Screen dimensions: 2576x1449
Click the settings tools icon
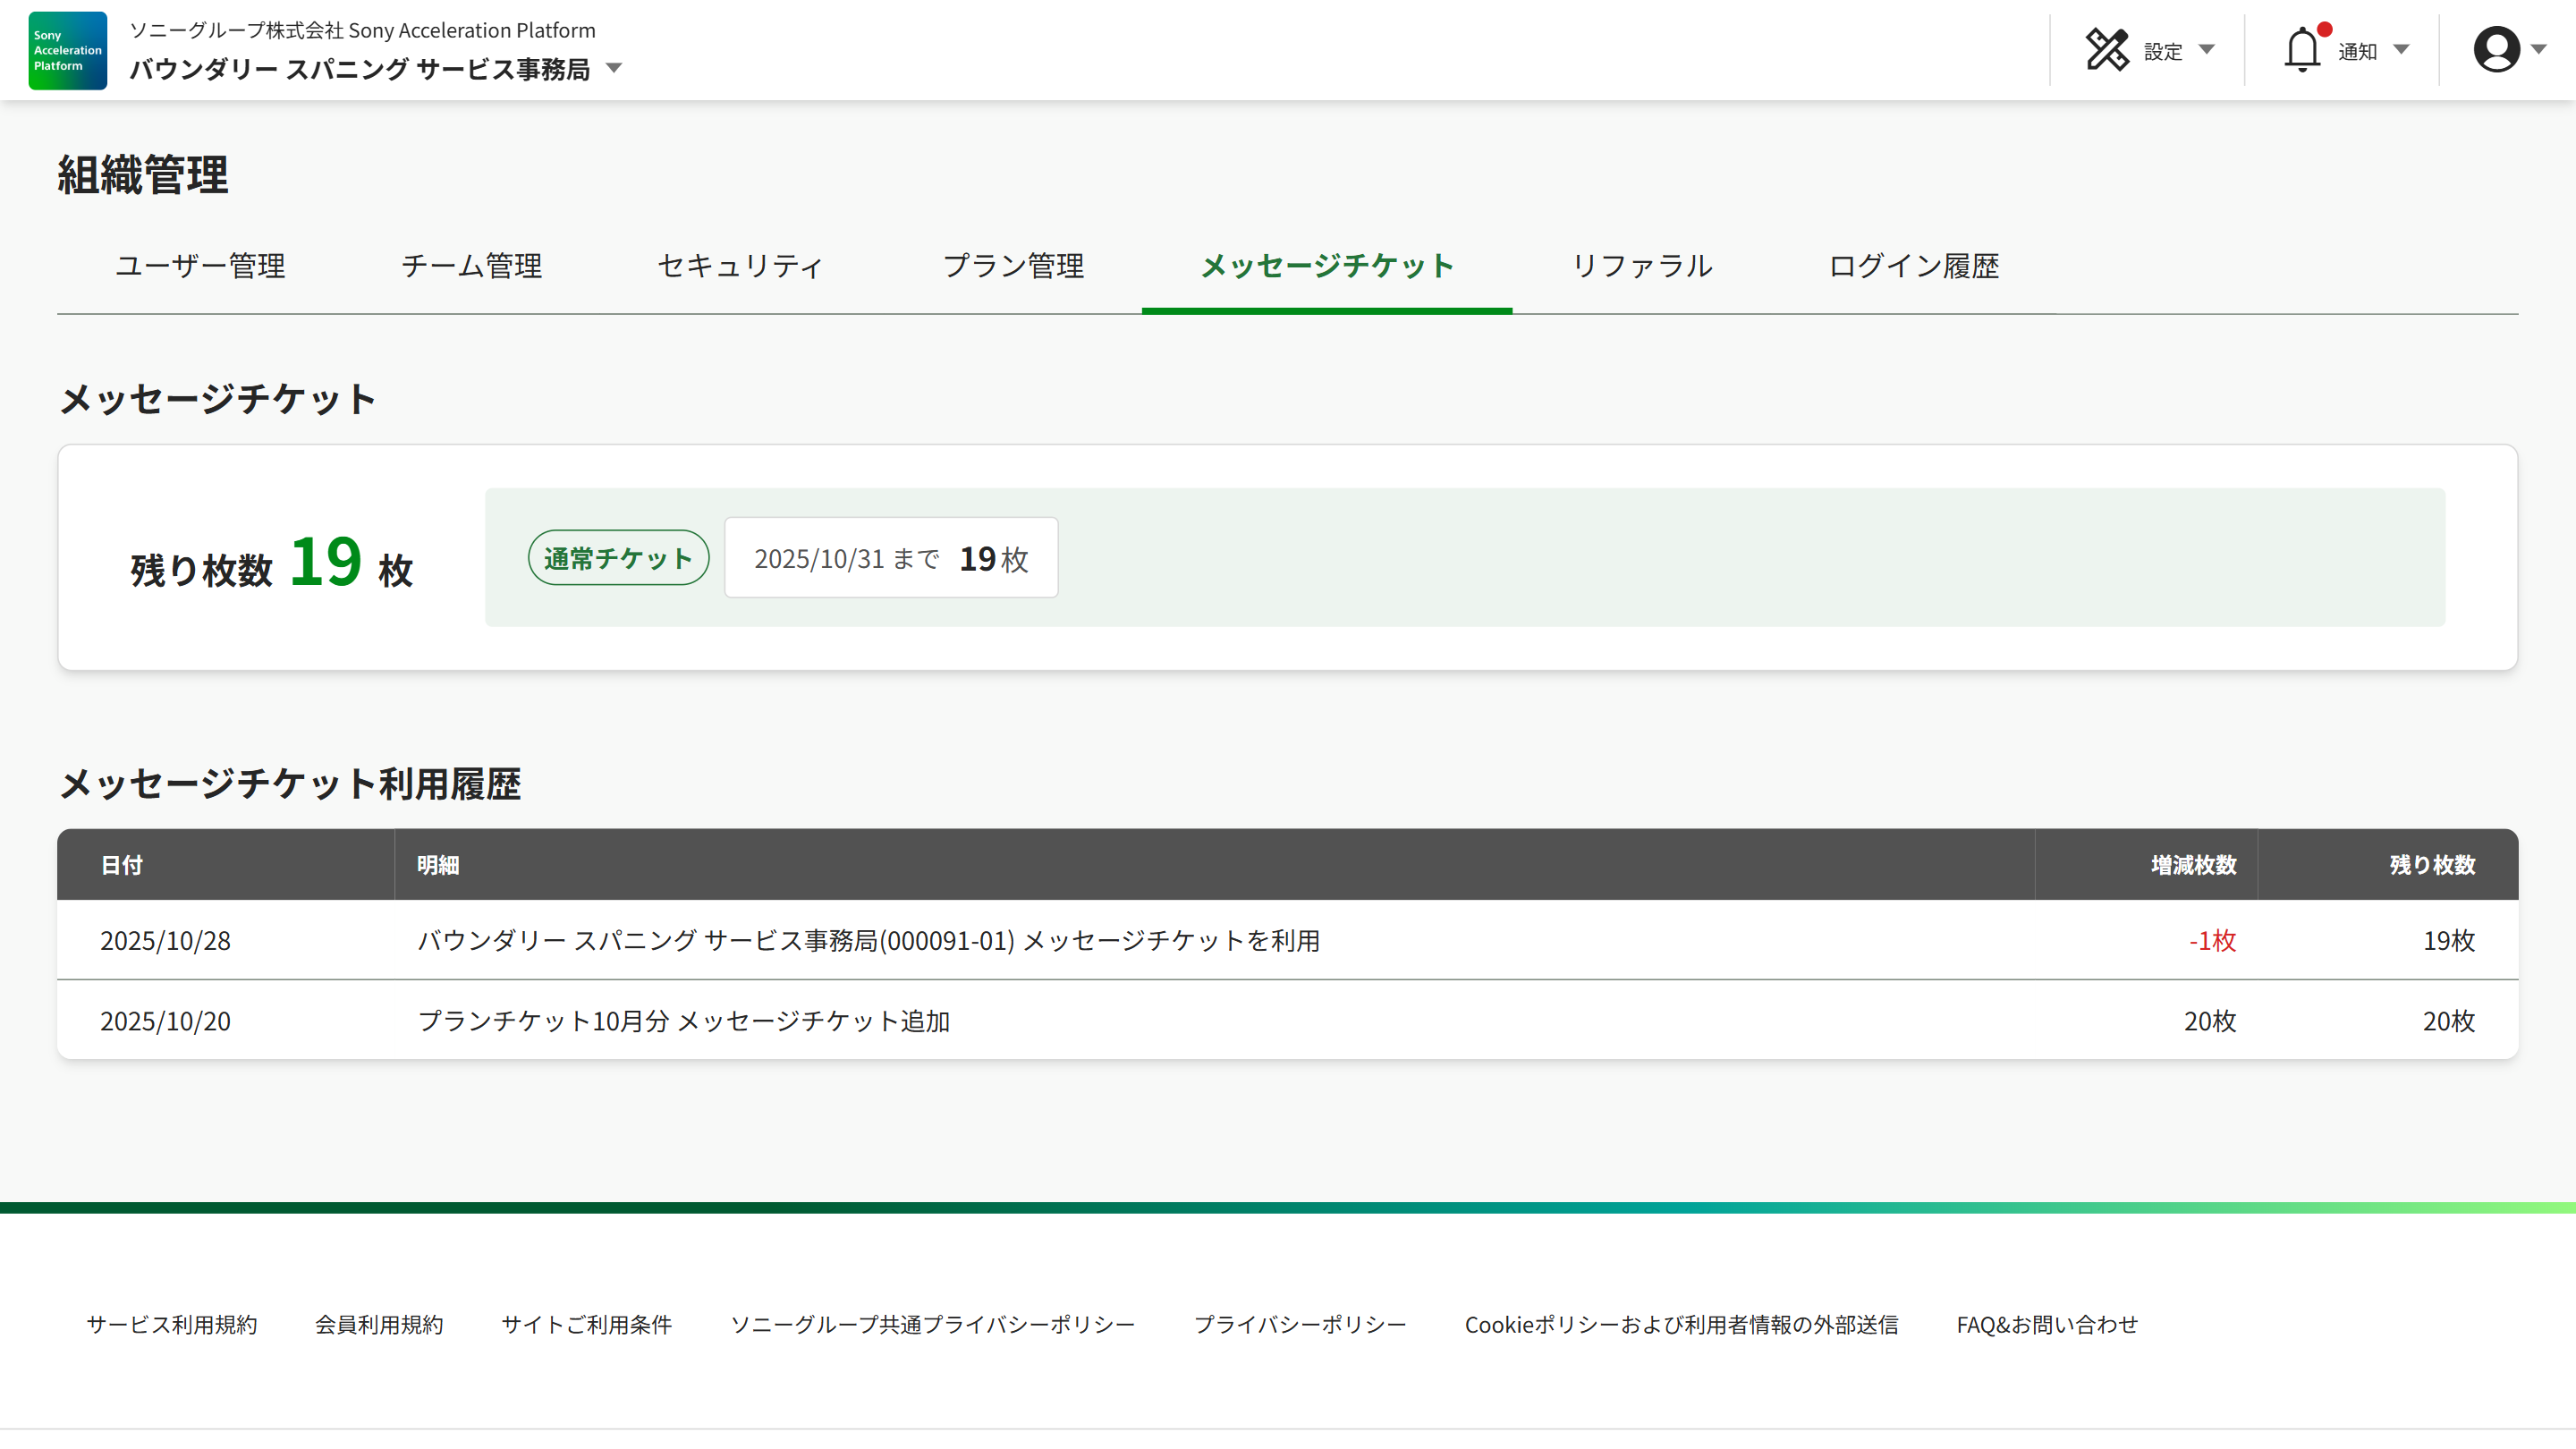(x=2106, y=50)
